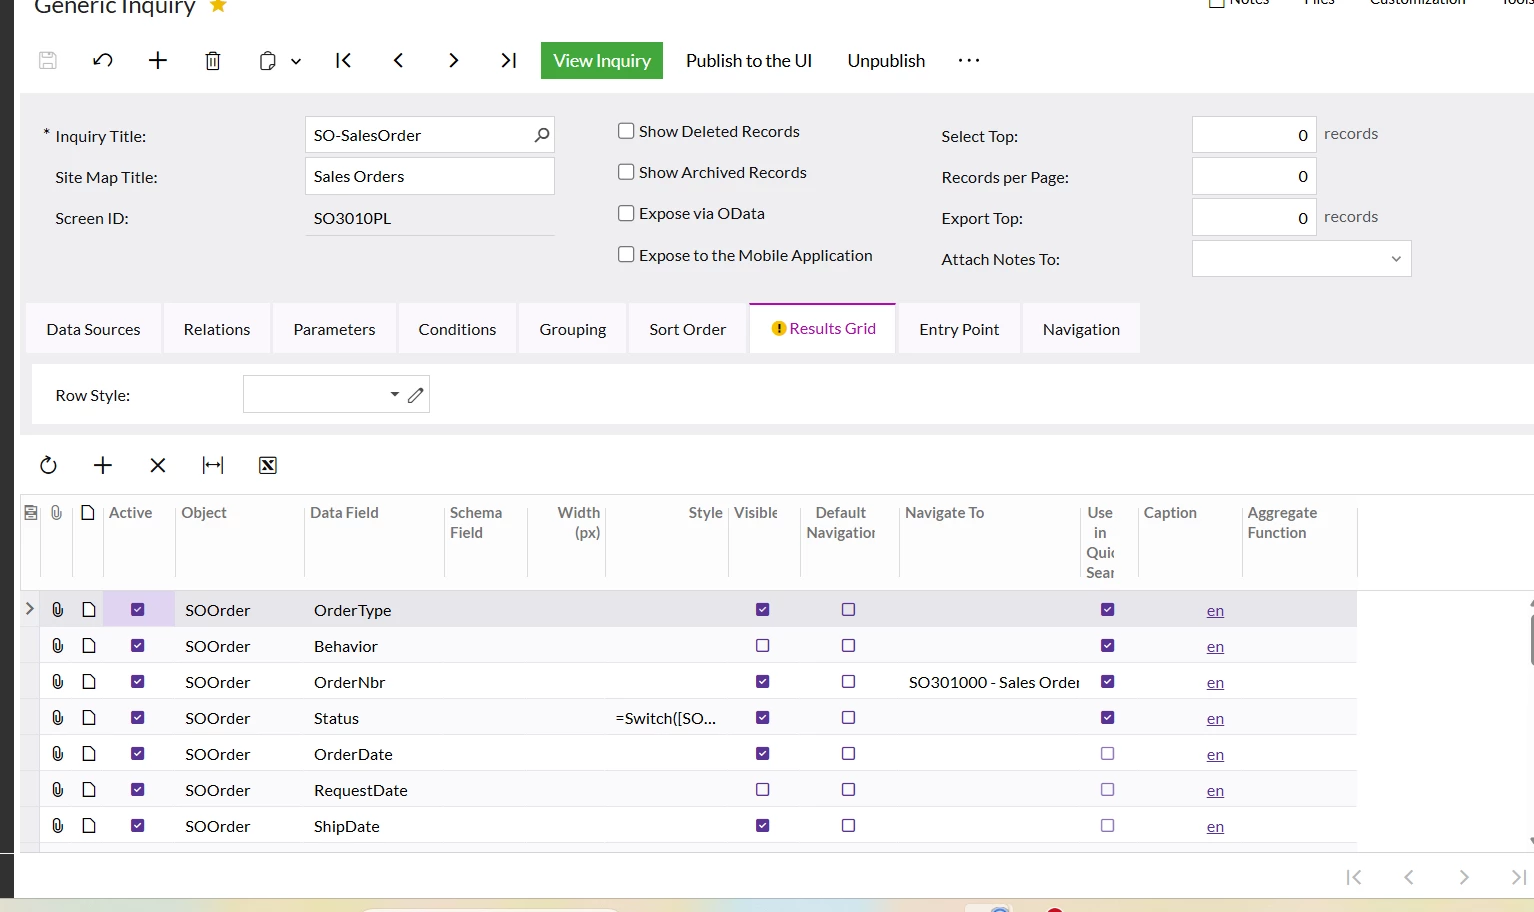Open the Grouping tab

(573, 329)
